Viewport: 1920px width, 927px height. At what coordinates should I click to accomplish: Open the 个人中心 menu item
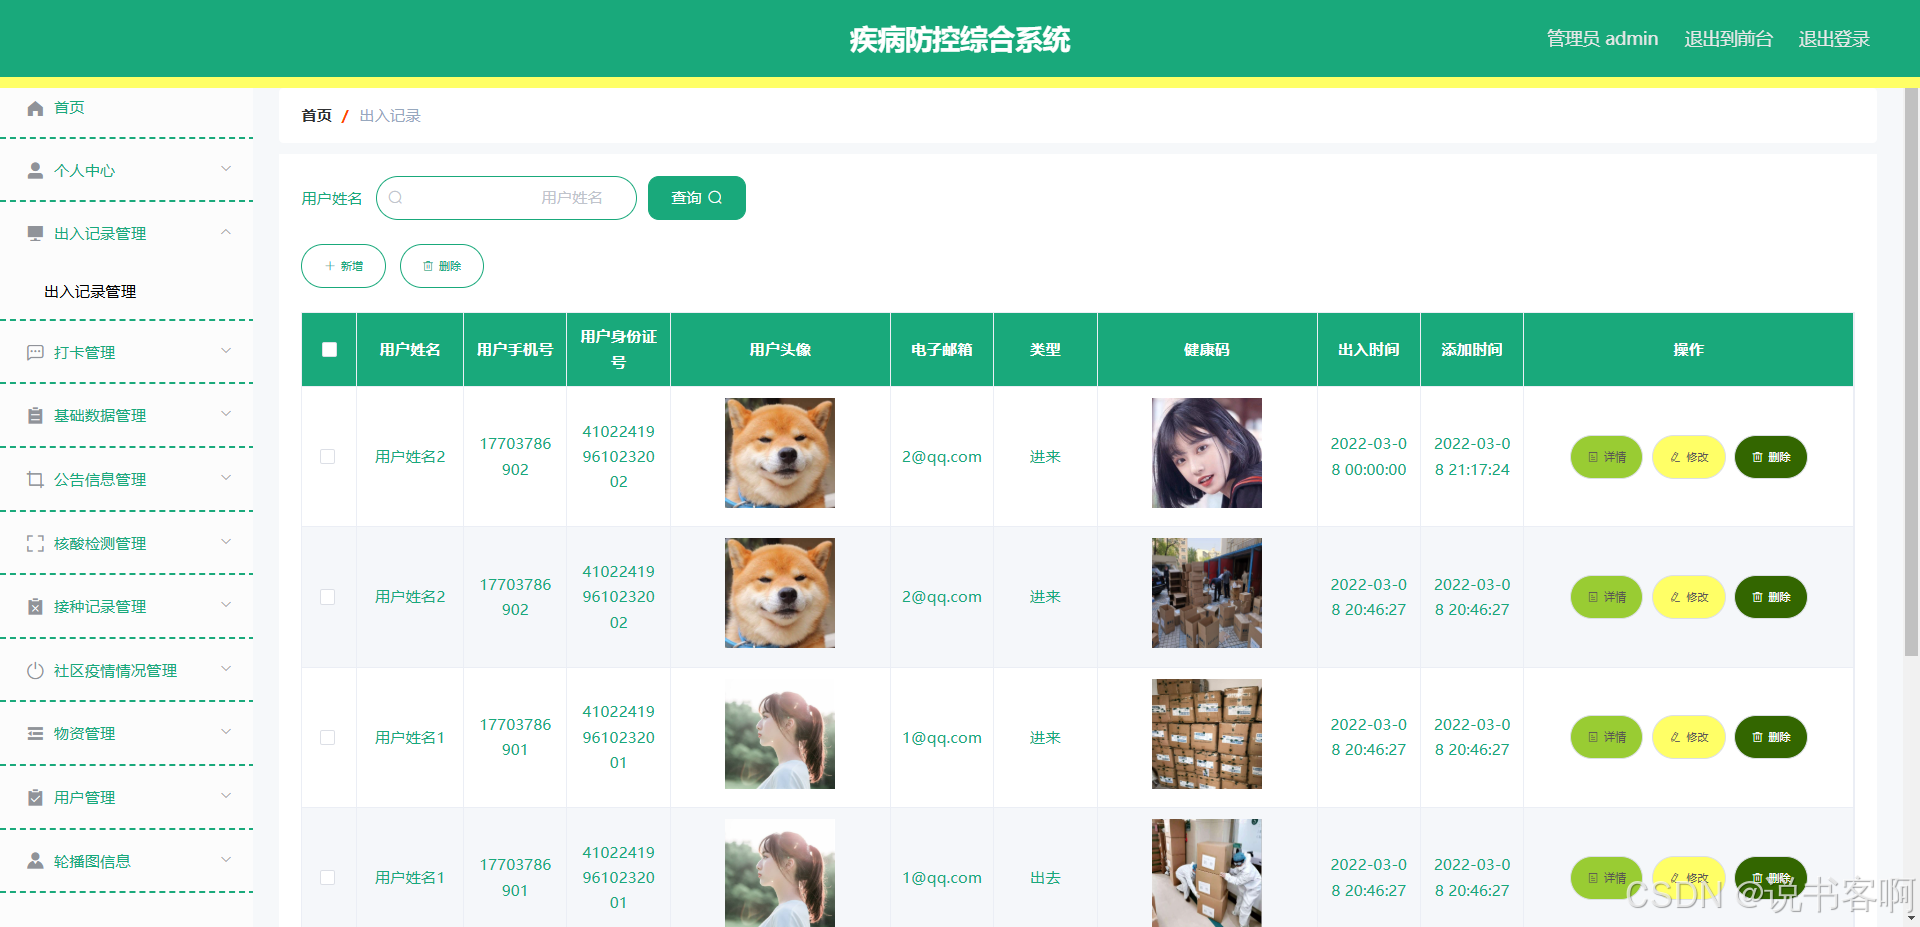pos(127,170)
